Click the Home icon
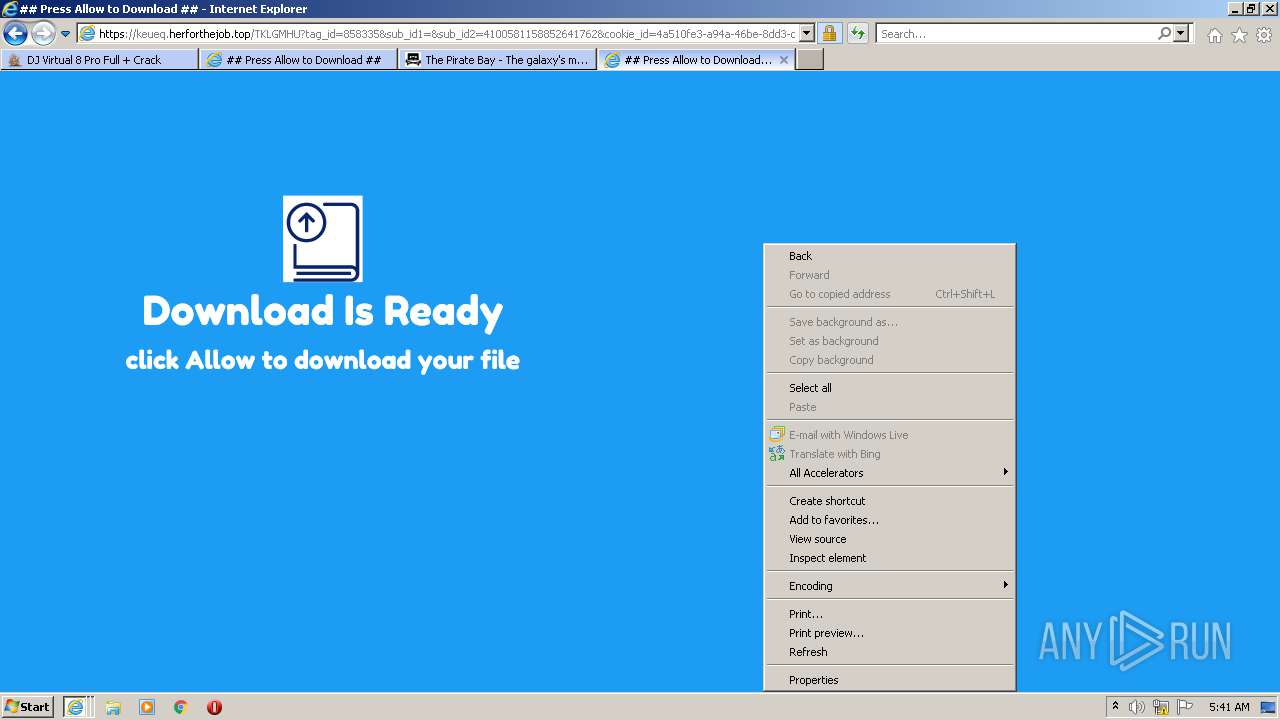The width and height of the screenshot is (1280, 720). tap(1214, 35)
